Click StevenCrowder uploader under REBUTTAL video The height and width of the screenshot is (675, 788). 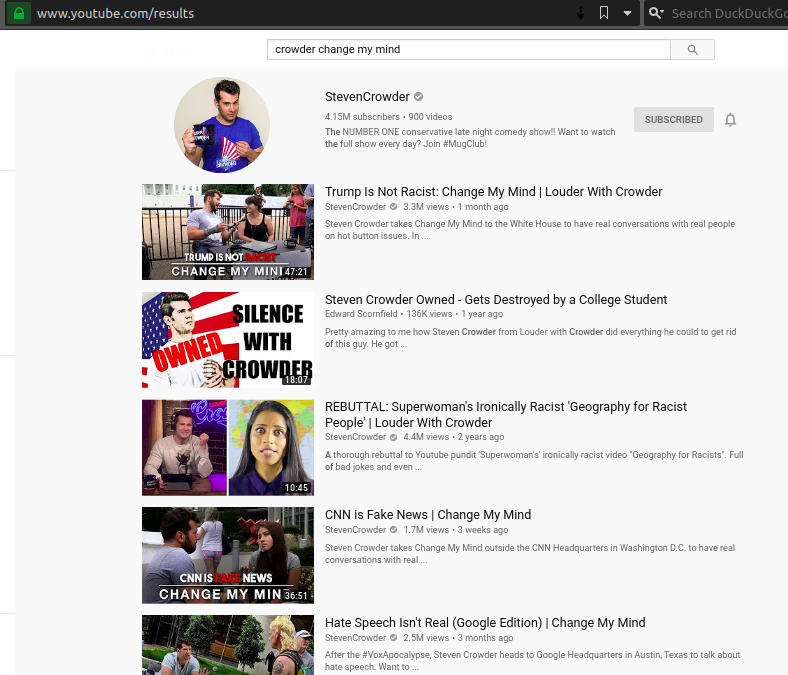coord(355,437)
